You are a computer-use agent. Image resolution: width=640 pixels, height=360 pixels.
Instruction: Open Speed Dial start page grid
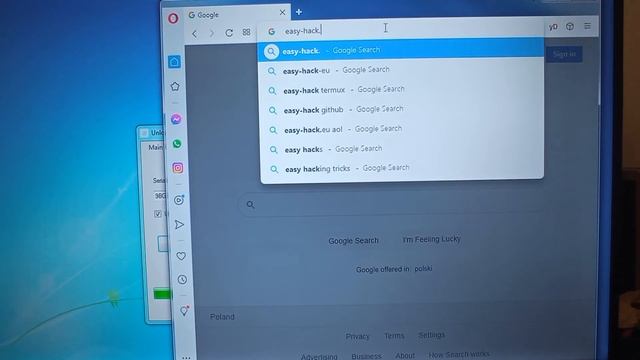pyautogui.click(x=247, y=32)
